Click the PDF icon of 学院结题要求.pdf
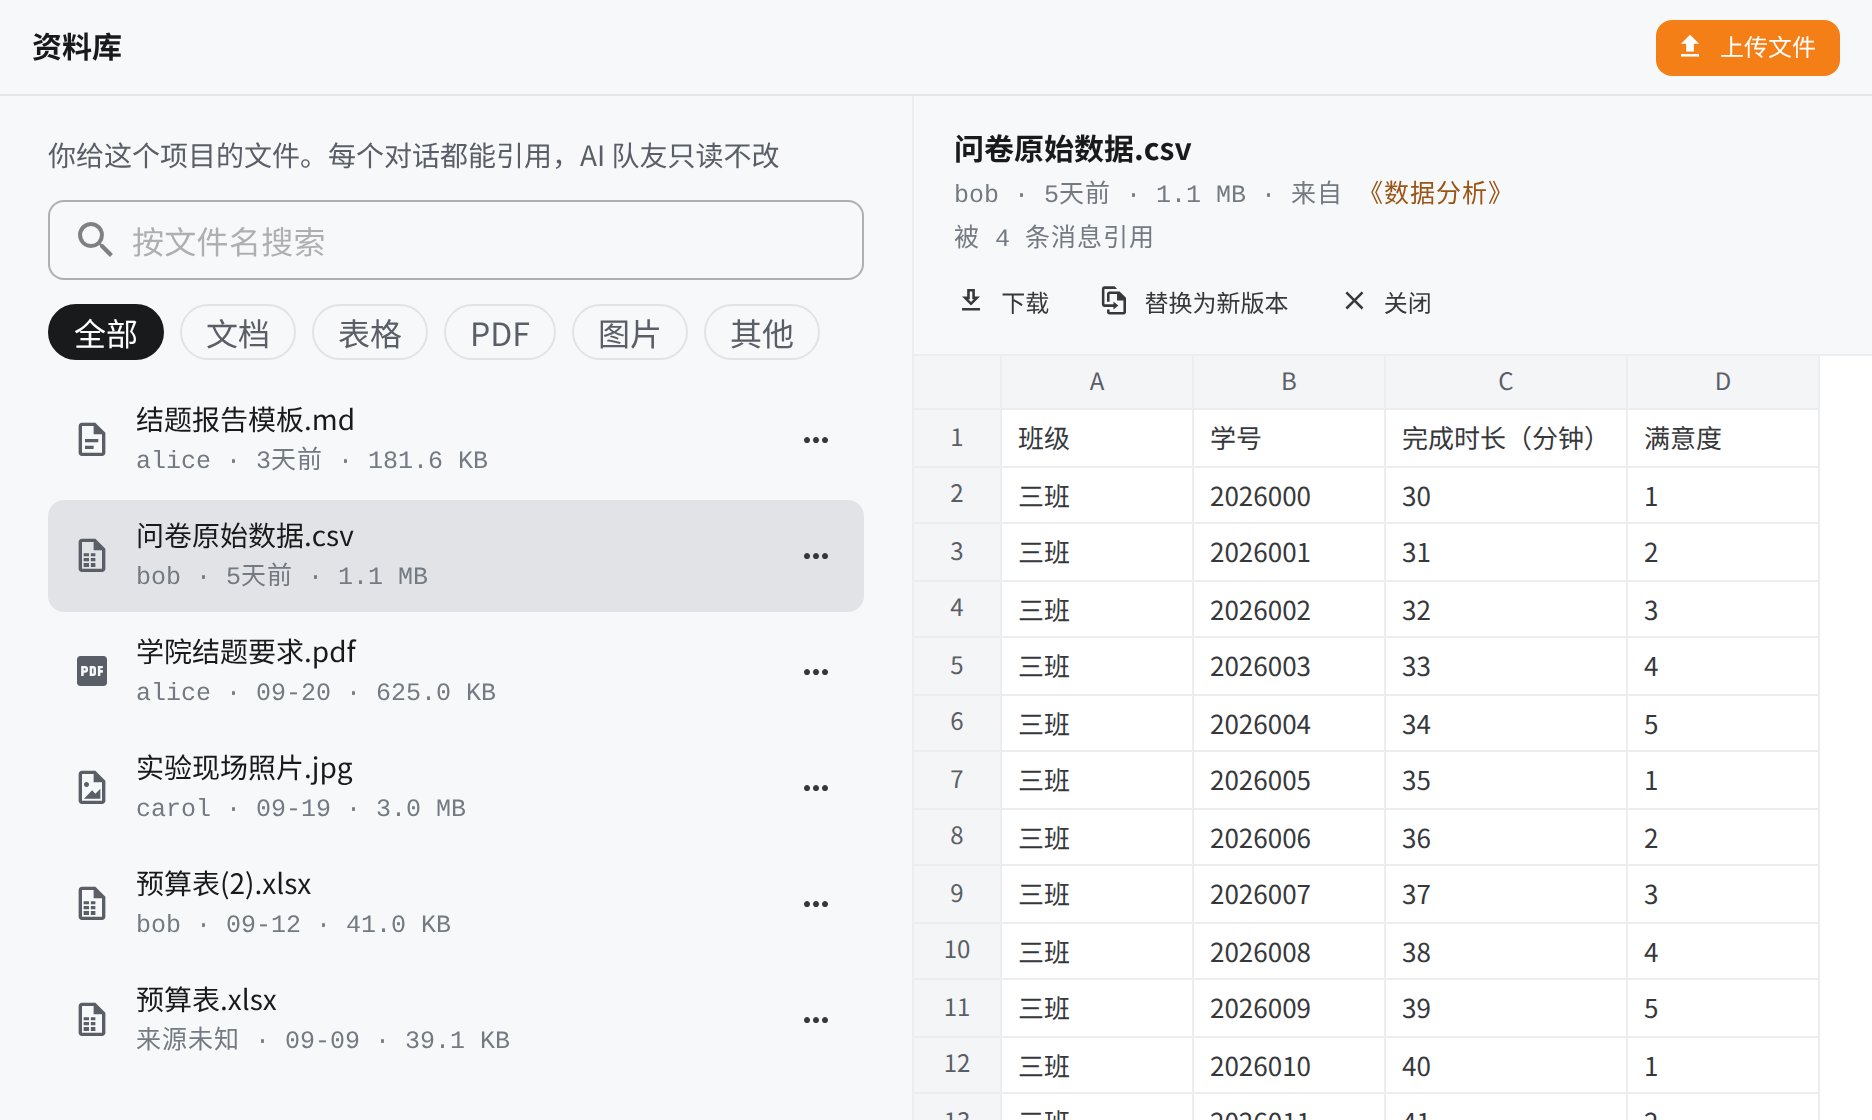 (92, 672)
